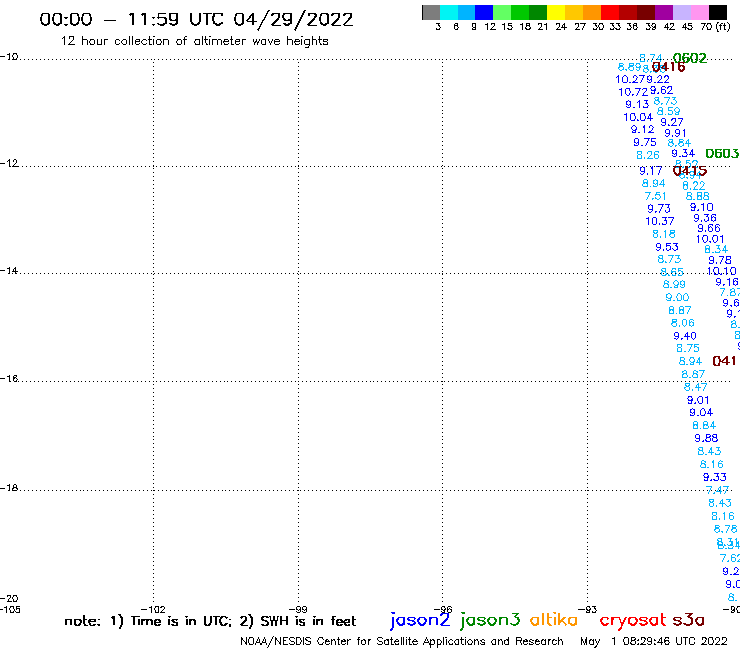740x650 pixels.
Task: Select the 10.37 wave height reading
Action: (660, 221)
